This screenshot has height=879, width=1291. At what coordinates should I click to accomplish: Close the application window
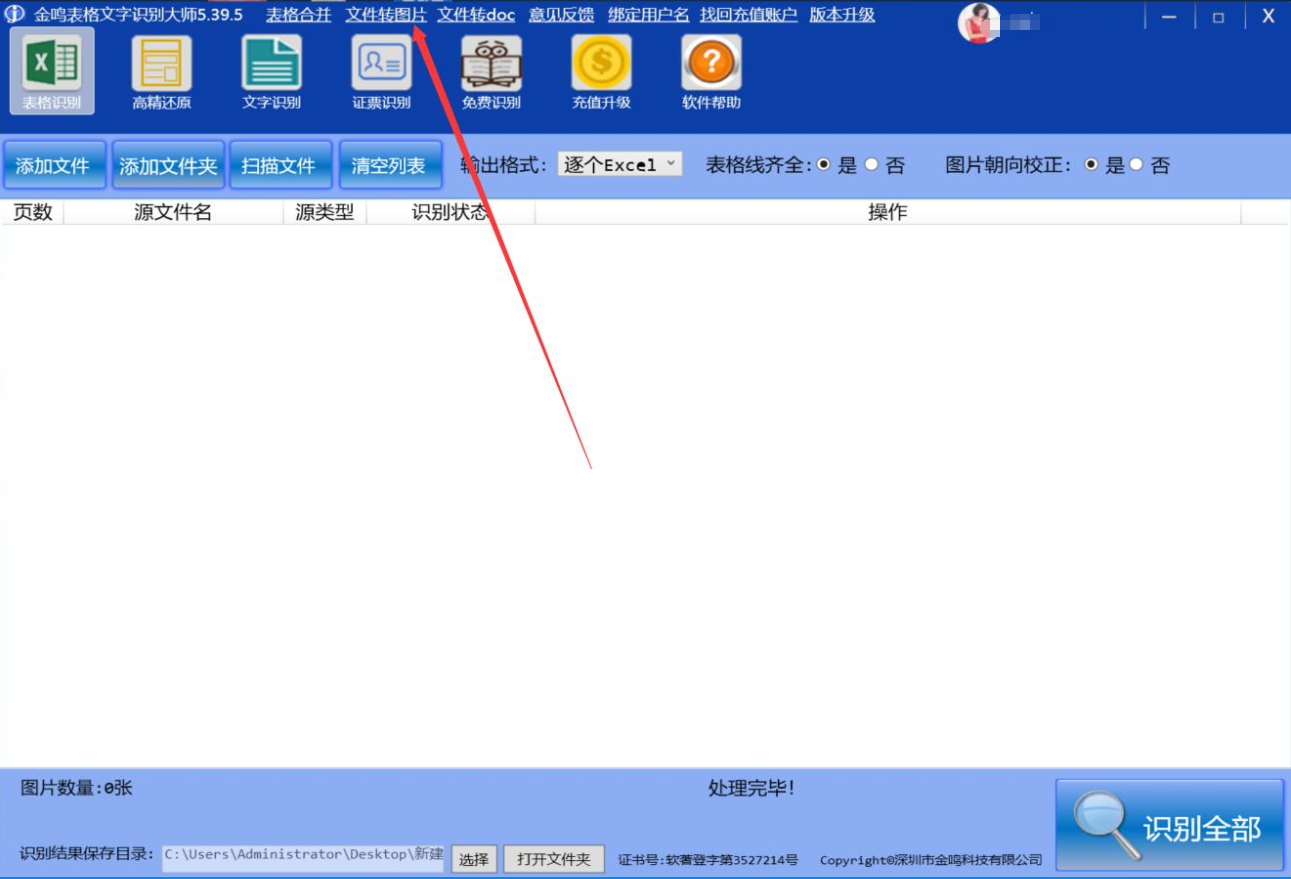point(1268,16)
